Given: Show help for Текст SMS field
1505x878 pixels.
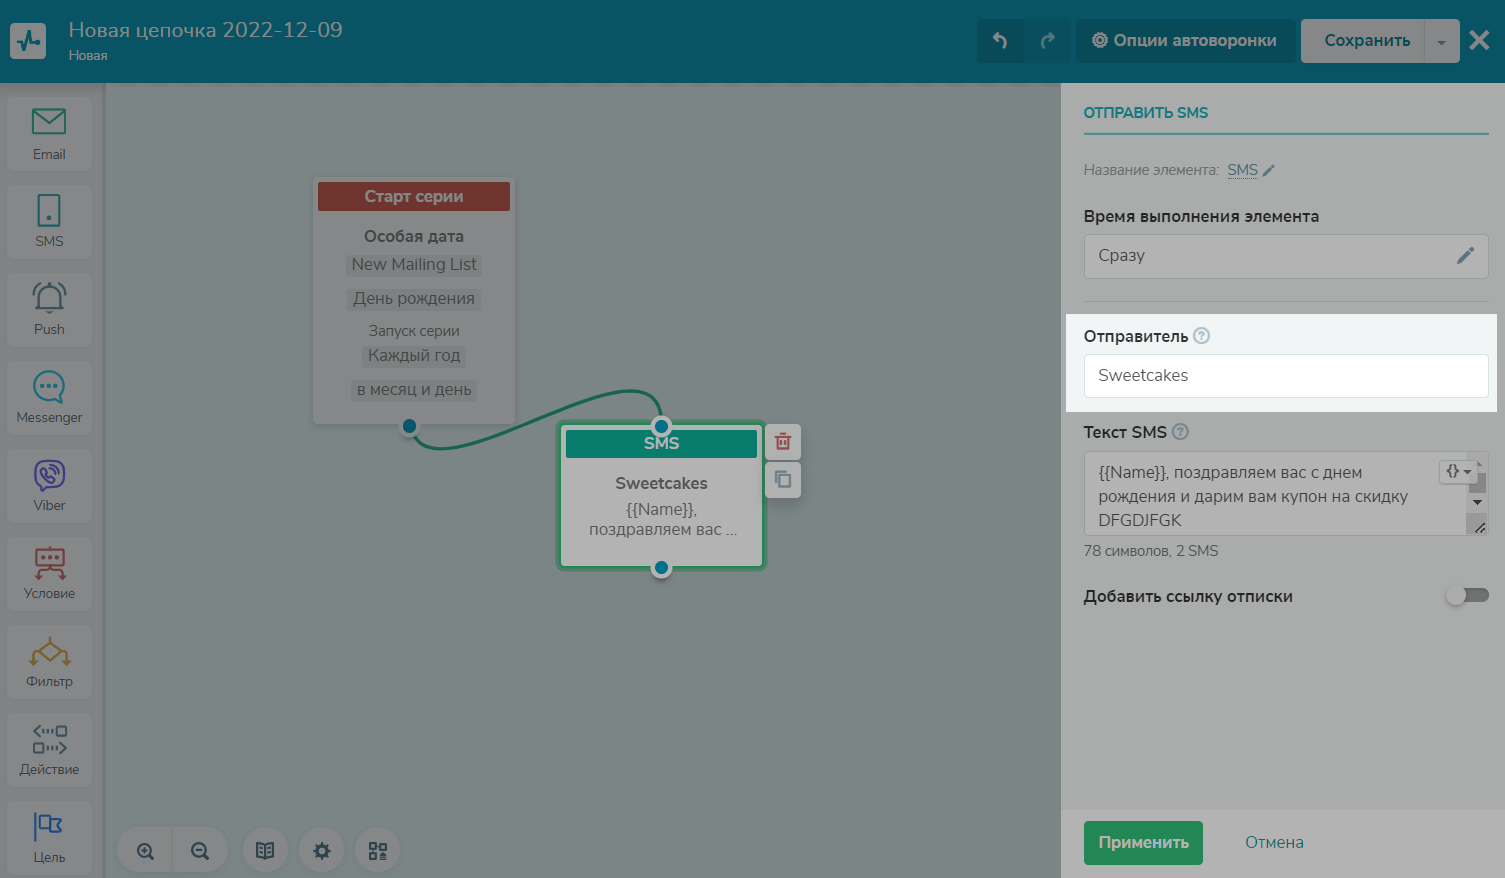Looking at the screenshot, I should [1180, 432].
